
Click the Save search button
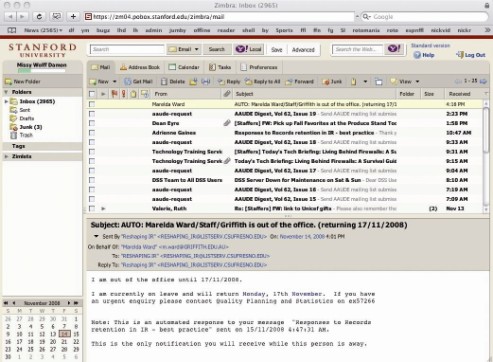click(276, 49)
